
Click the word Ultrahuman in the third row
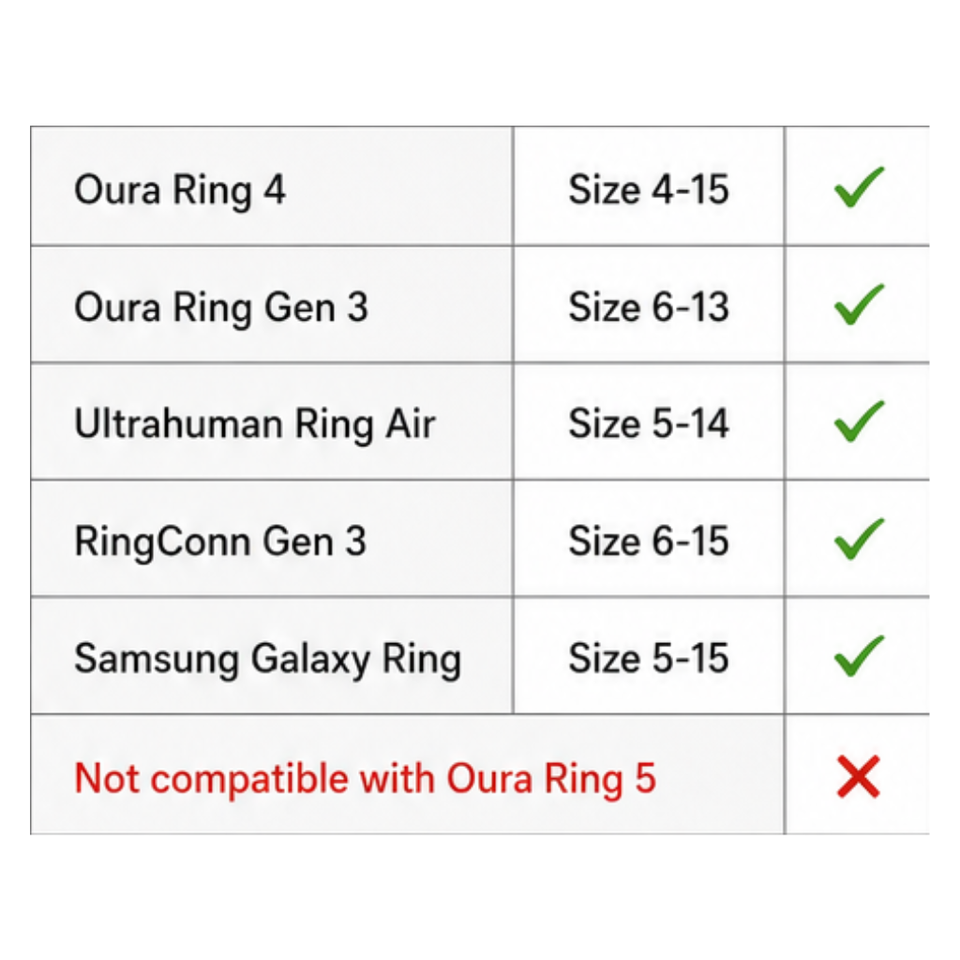(x=179, y=423)
